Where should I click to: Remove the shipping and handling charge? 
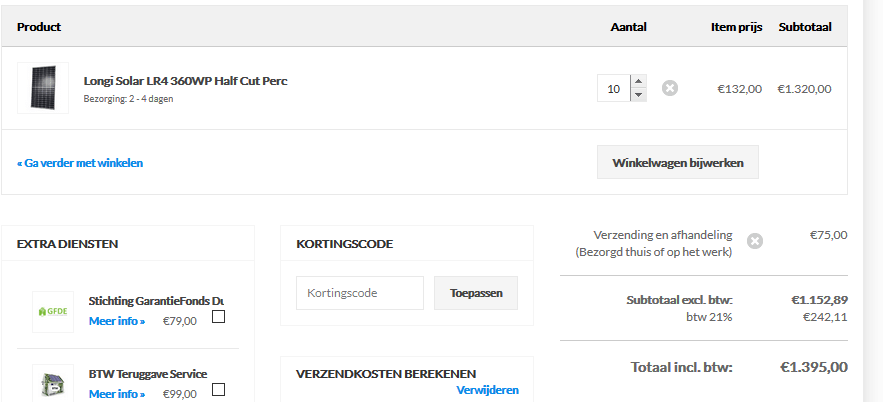(x=755, y=242)
